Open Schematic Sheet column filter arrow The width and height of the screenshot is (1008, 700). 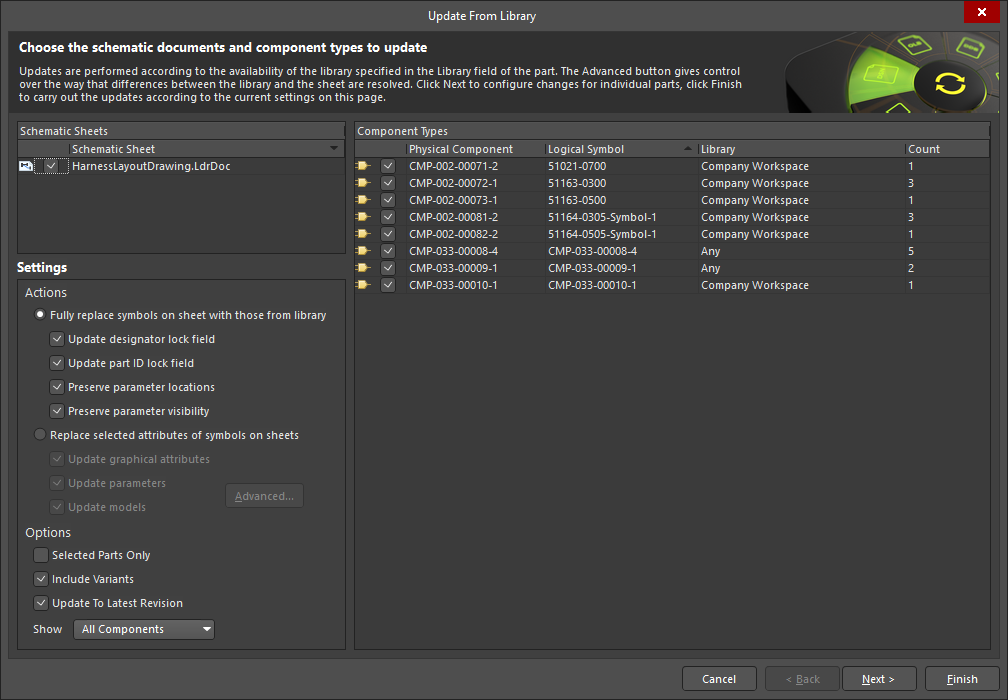coord(334,148)
